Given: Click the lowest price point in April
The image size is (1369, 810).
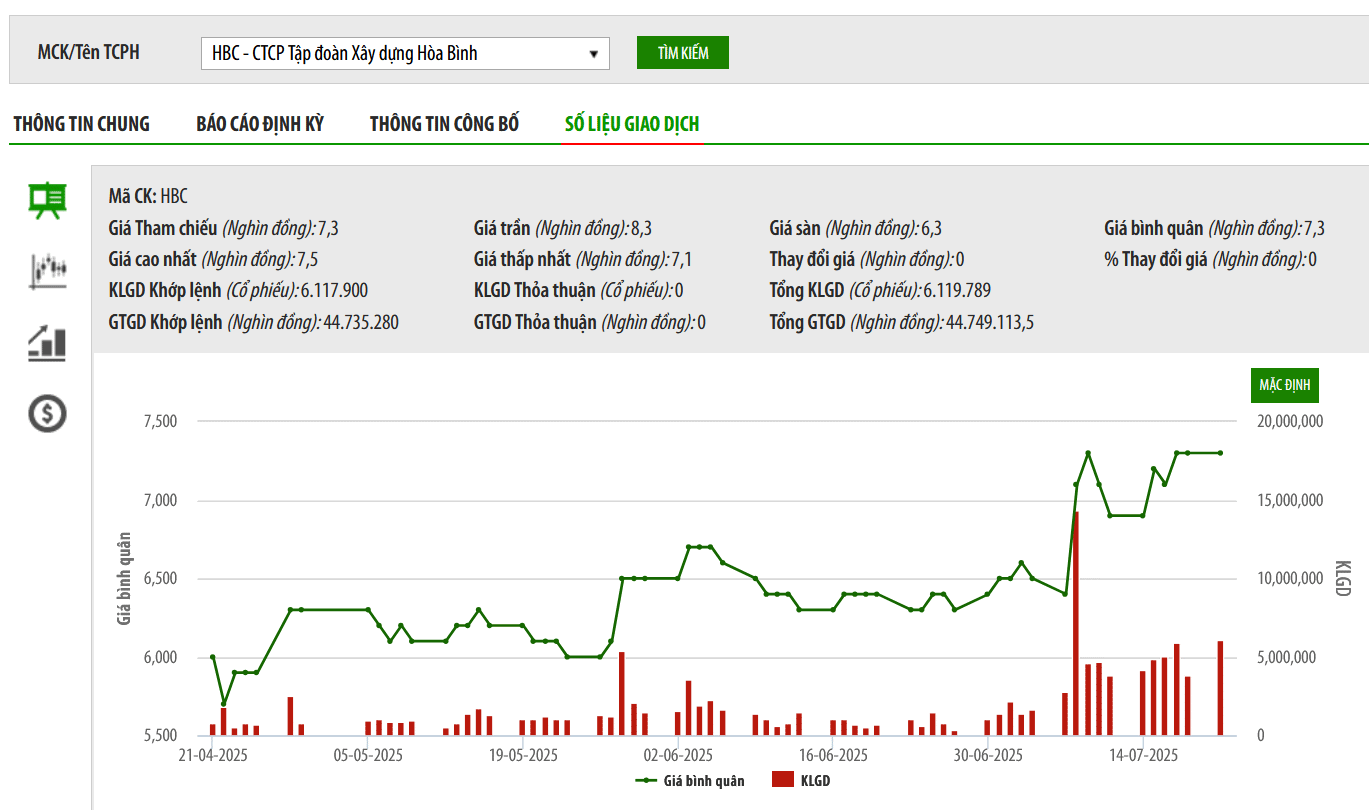Looking at the screenshot, I should click(223, 704).
